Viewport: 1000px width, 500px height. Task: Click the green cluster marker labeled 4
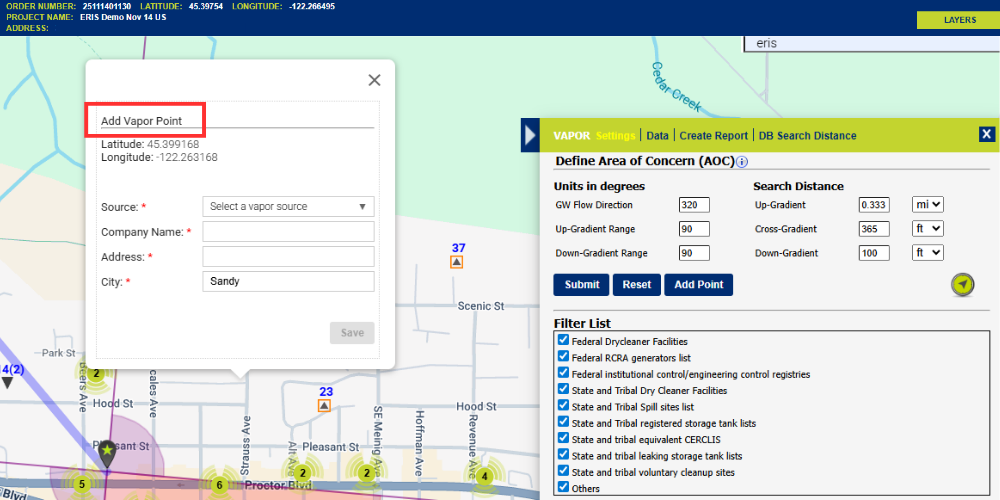tap(484, 477)
